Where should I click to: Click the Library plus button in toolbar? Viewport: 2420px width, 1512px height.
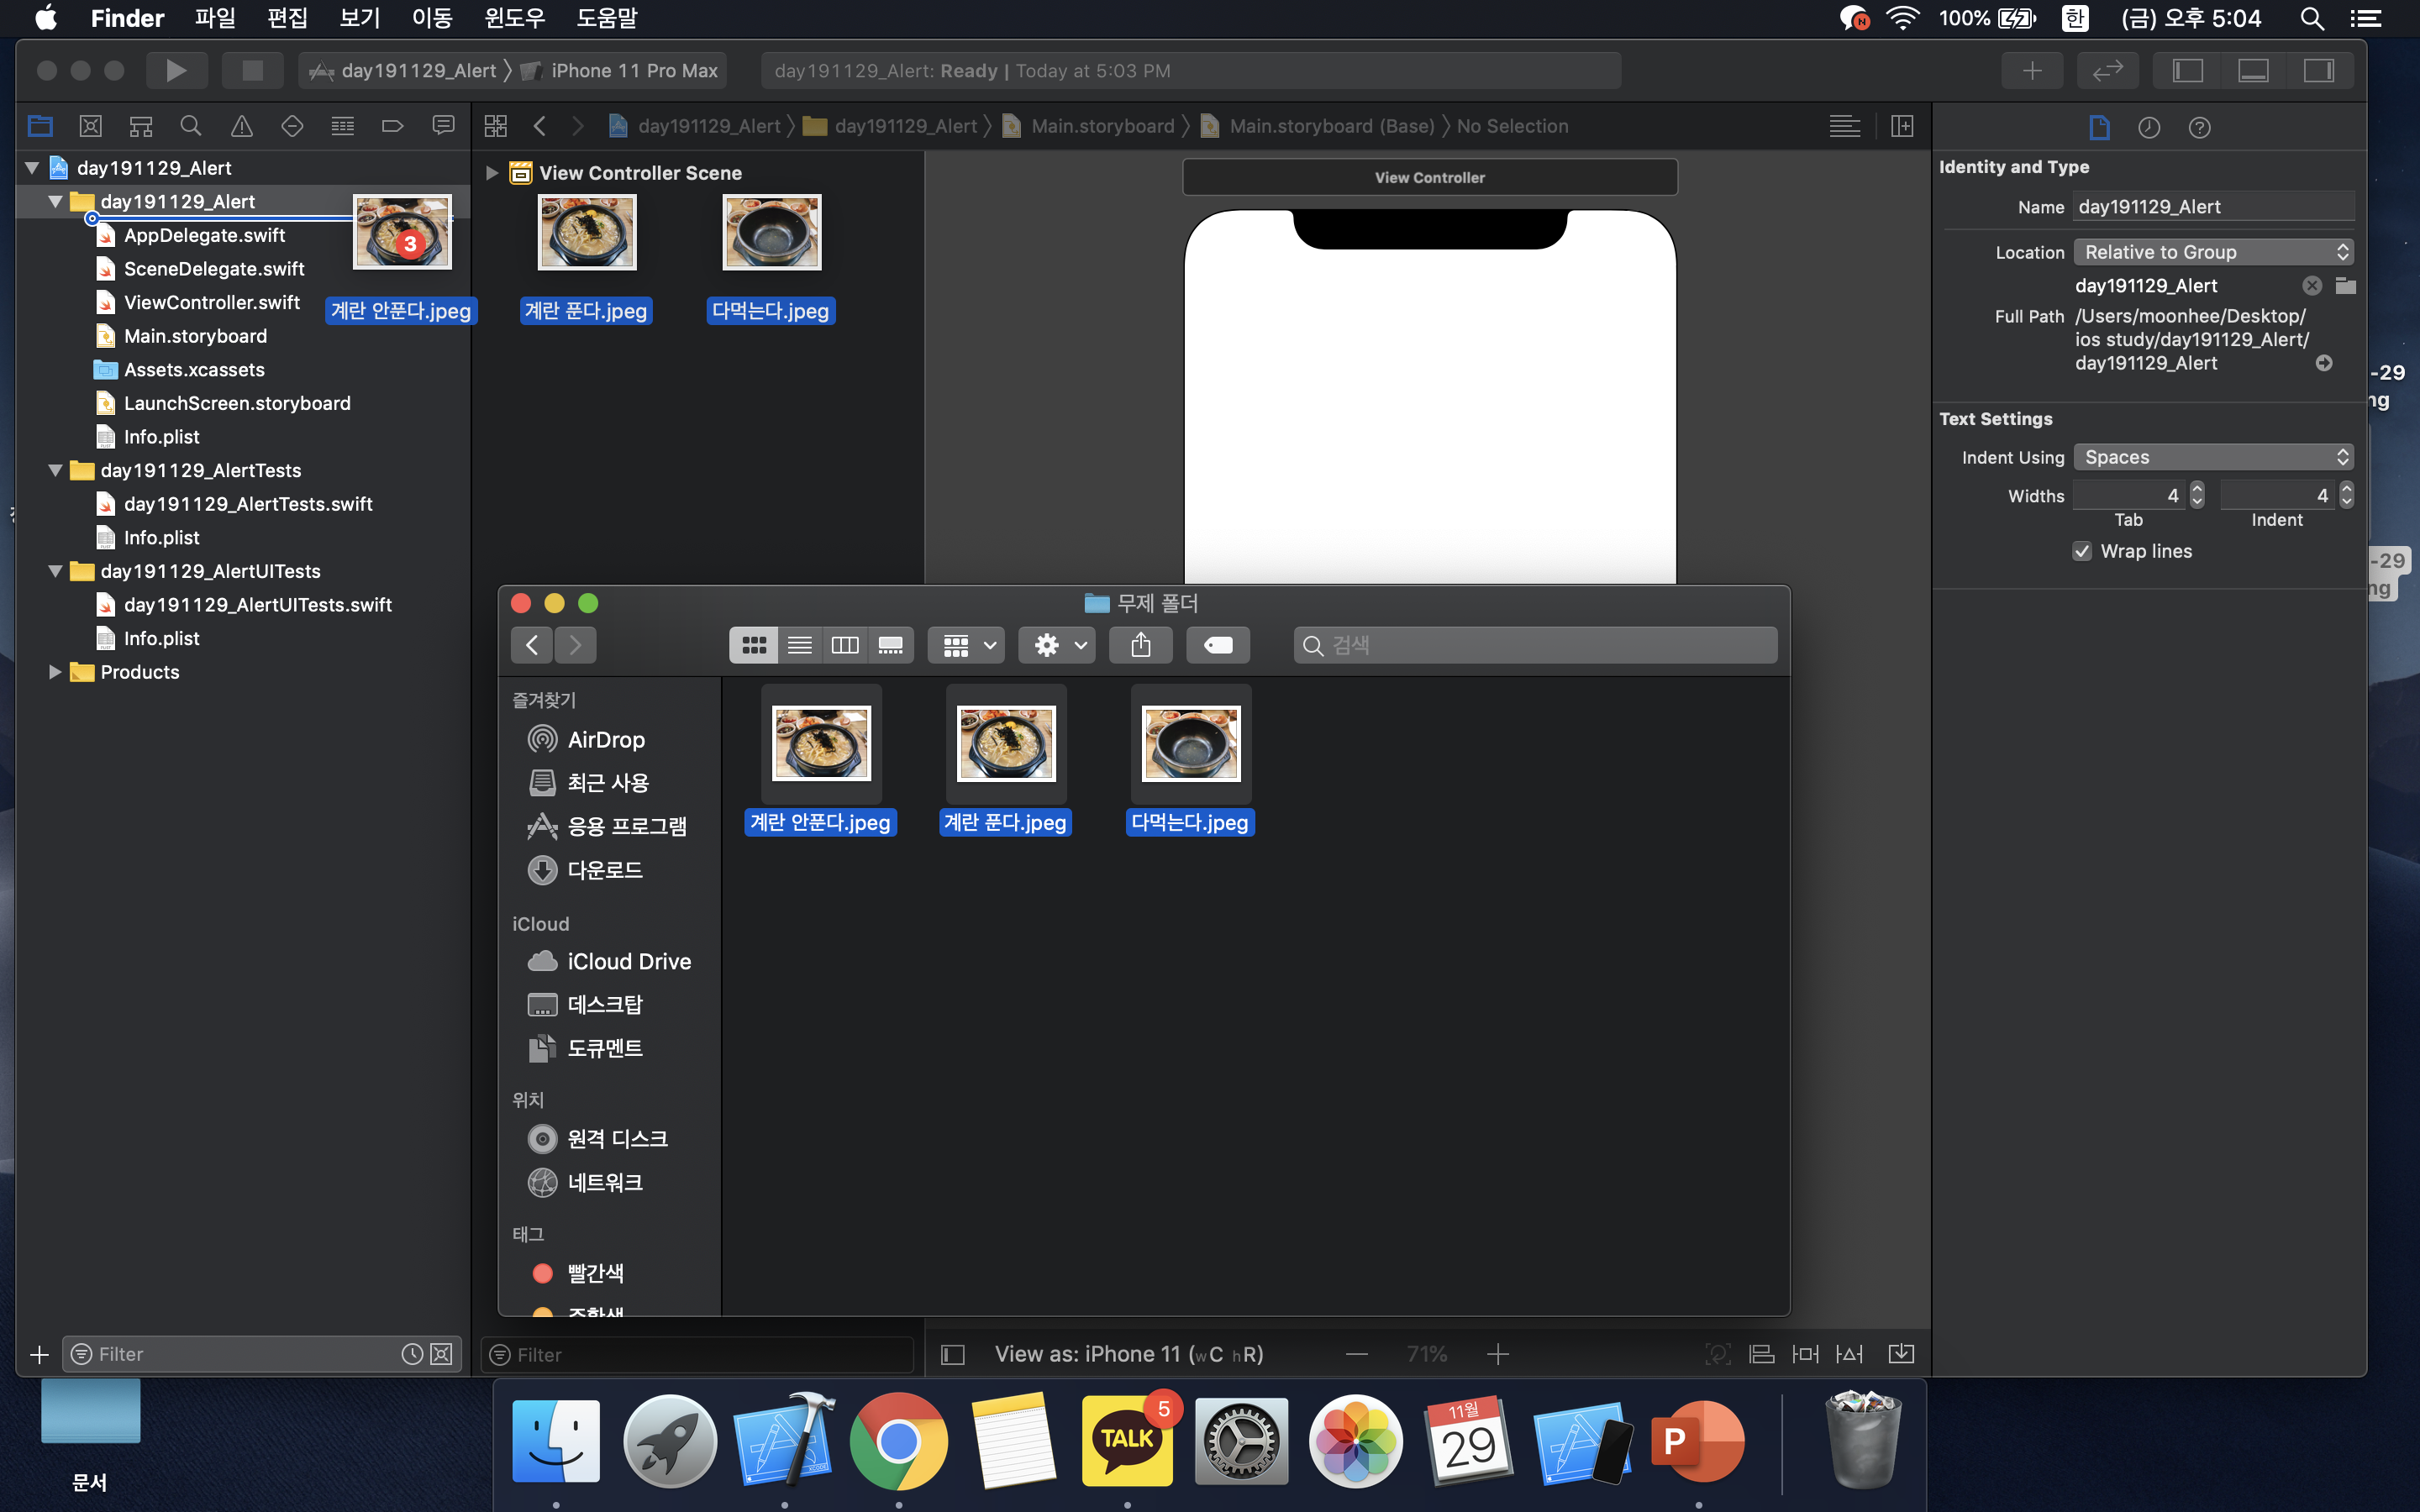[2031, 70]
